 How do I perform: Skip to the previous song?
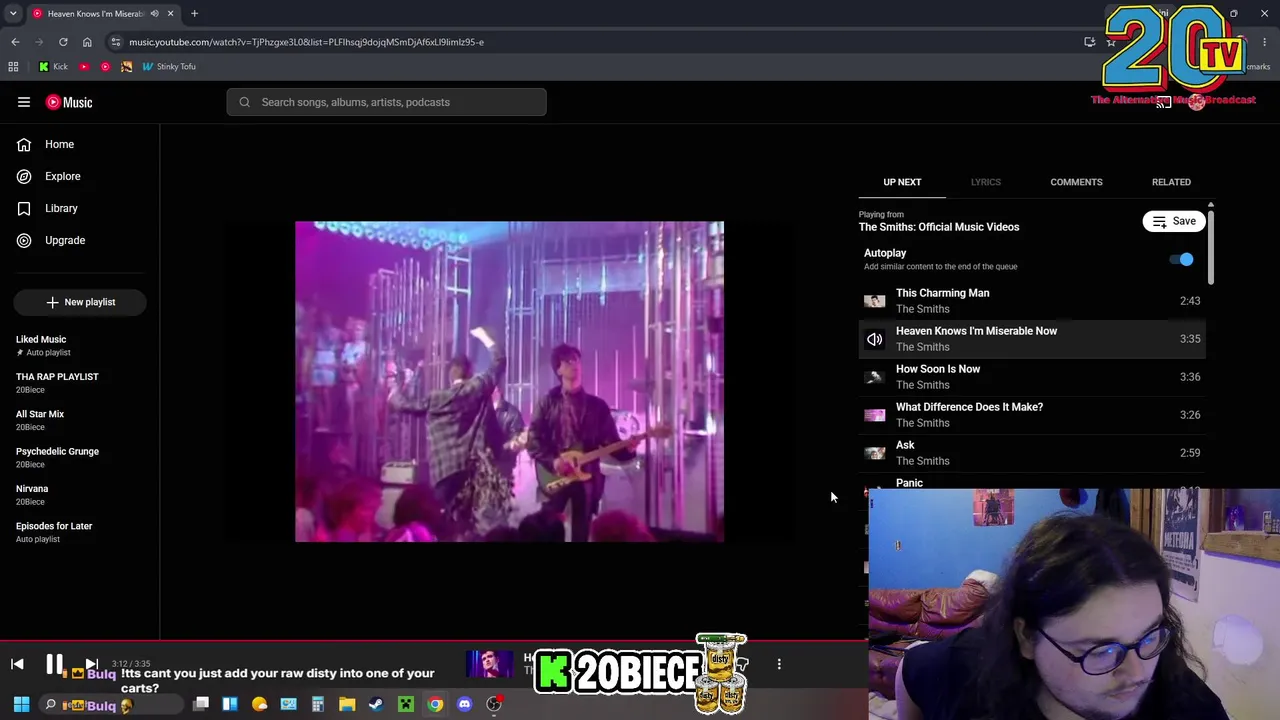[17, 664]
